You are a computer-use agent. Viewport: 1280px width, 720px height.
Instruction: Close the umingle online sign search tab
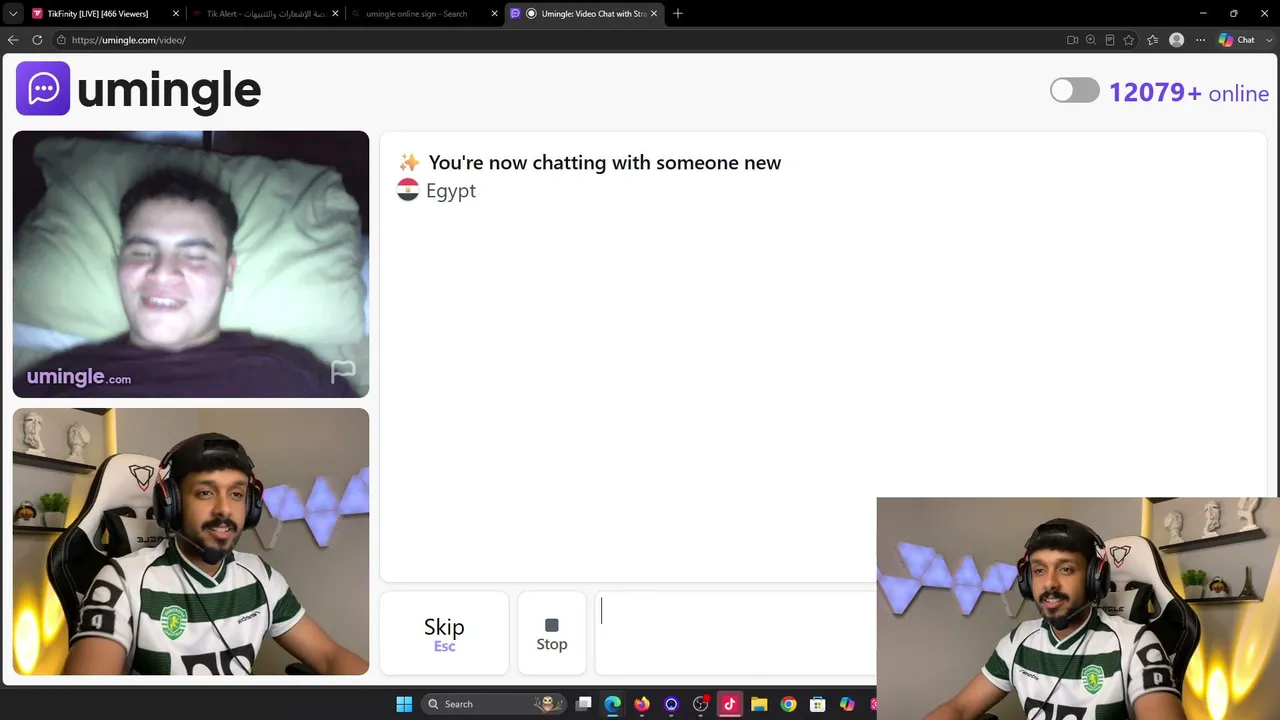pyautogui.click(x=494, y=14)
